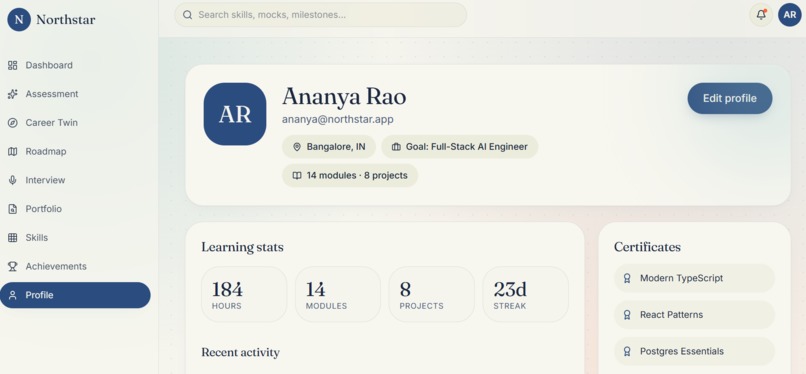Open the AR account avatar in header
Viewport: 806px width, 374px height.
[x=790, y=15]
